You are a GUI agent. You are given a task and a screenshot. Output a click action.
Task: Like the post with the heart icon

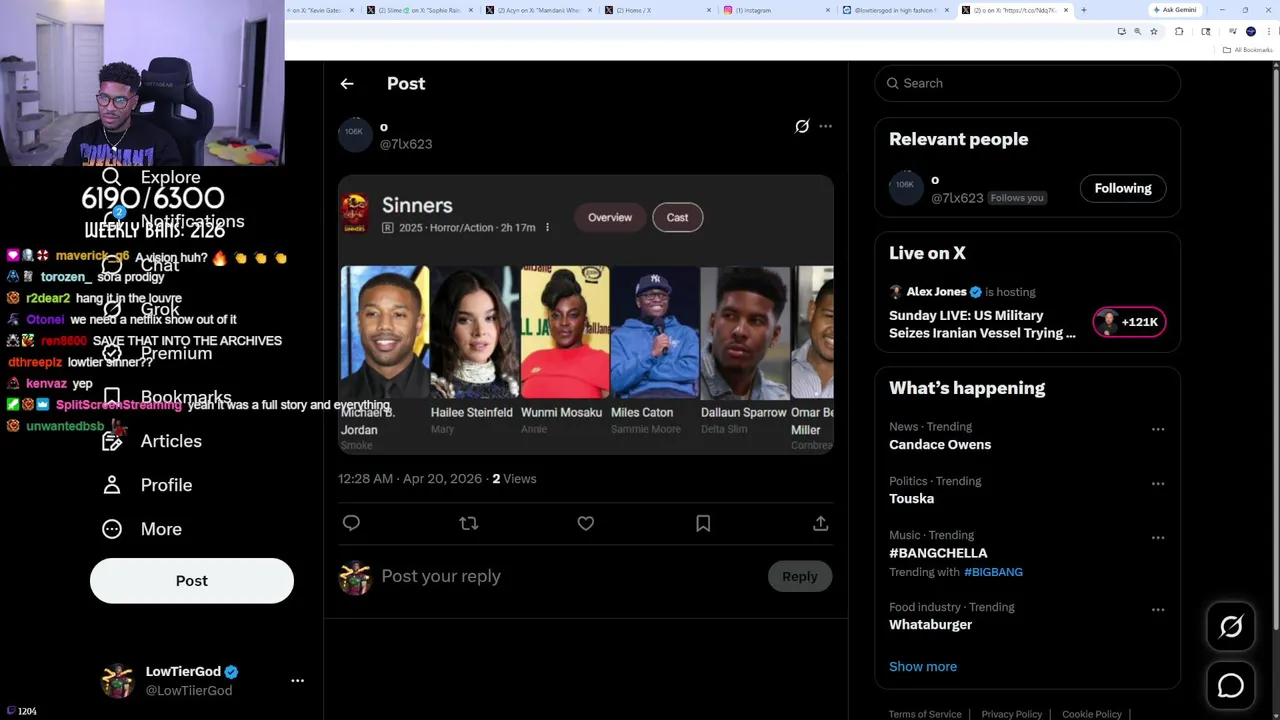point(586,523)
